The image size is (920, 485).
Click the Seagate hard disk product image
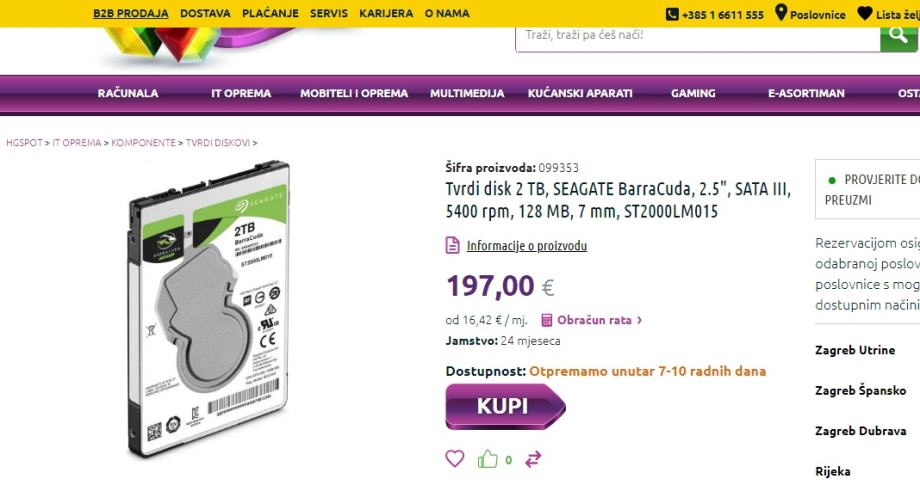coord(209,308)
